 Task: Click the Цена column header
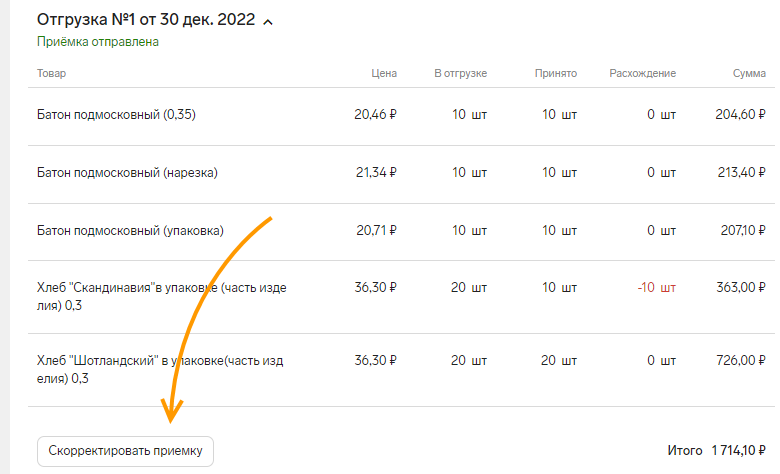[384, 73]
